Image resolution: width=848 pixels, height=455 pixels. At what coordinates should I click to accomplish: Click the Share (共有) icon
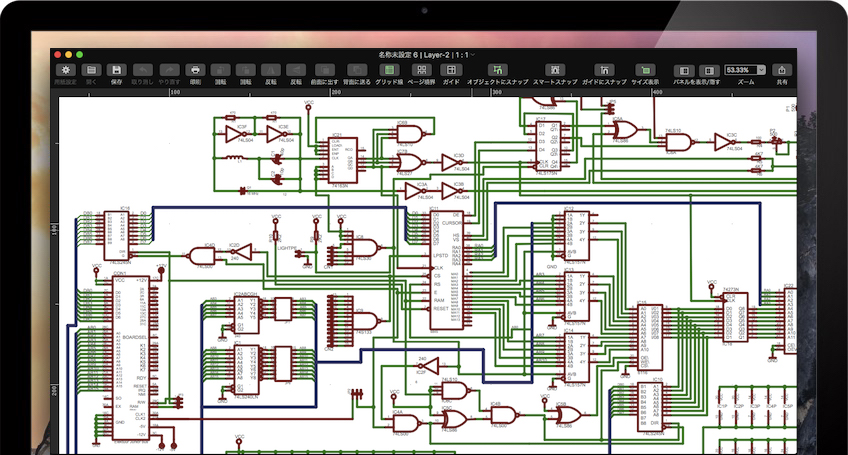782,70
